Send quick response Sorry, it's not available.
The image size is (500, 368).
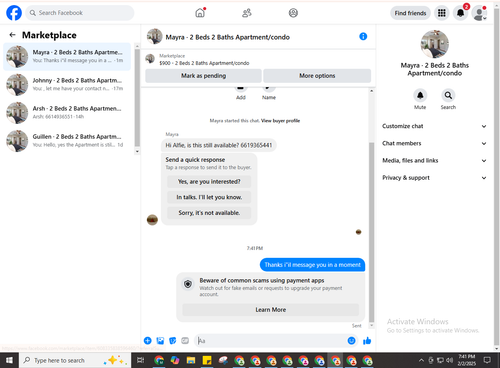[x=209, y=213]
